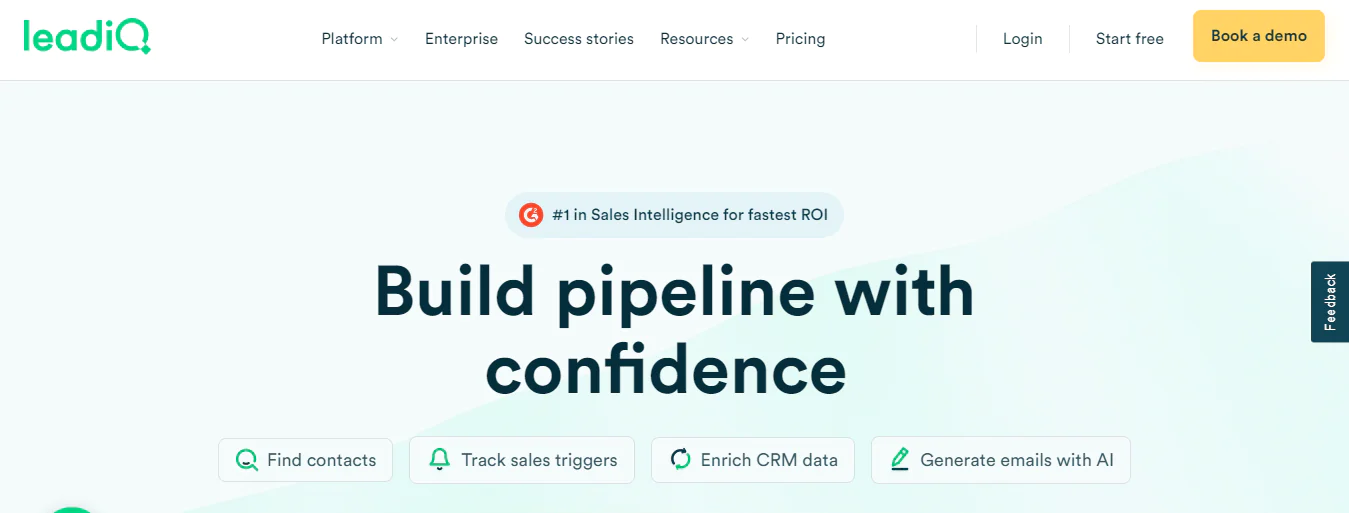Viewport: 1349px width, 513px height.
Task: Go to the Enterprise page
Action: (x=461, y=39)
